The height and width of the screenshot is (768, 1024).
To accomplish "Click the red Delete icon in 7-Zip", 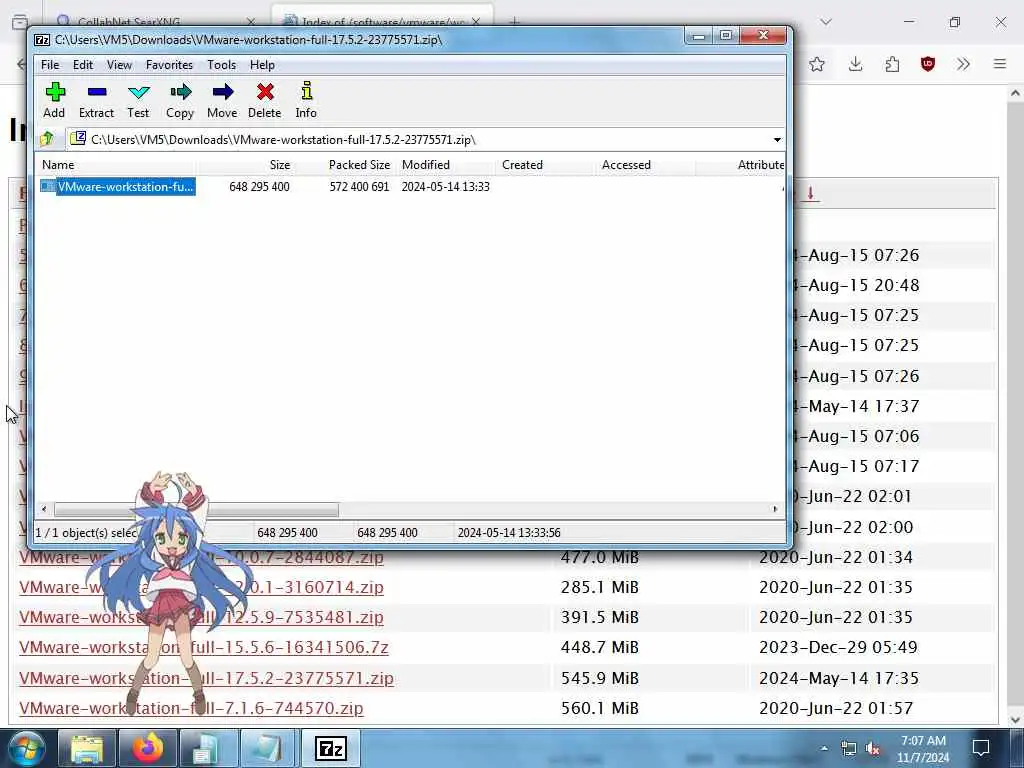I will click(264, 100).
